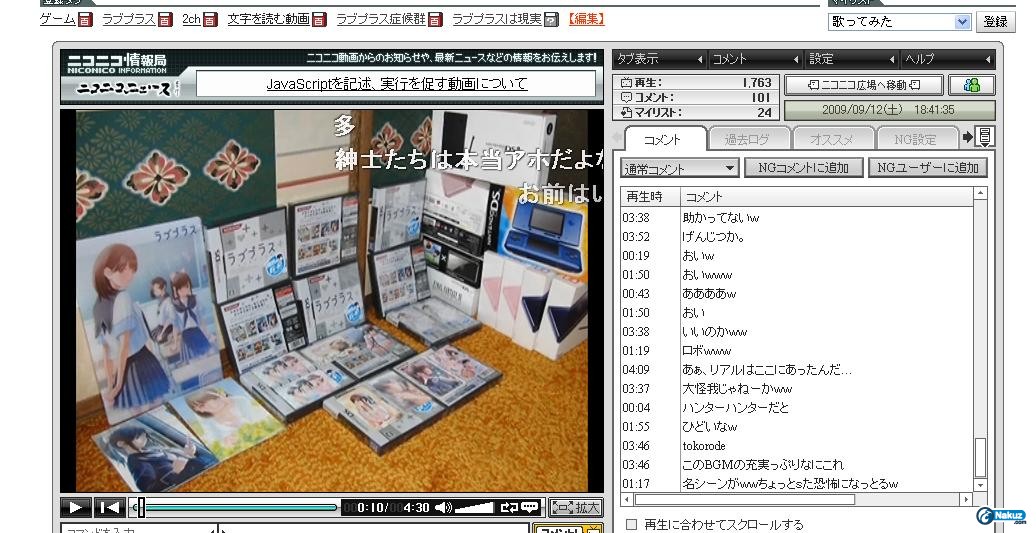Click the play button on the player

(76, 508)
